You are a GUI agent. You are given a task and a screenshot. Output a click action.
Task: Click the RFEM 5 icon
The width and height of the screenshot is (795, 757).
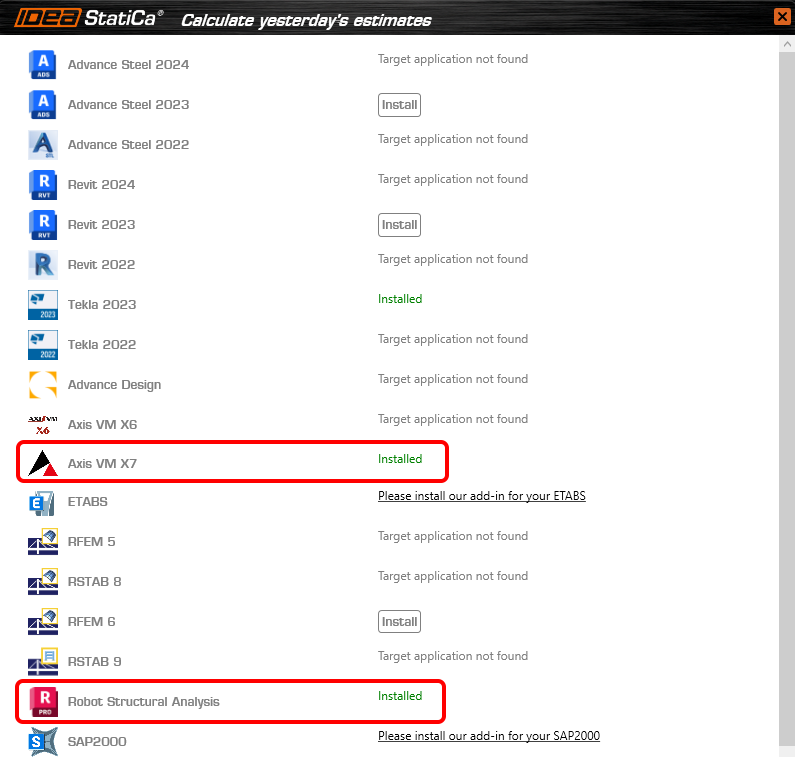pos(43,542)
